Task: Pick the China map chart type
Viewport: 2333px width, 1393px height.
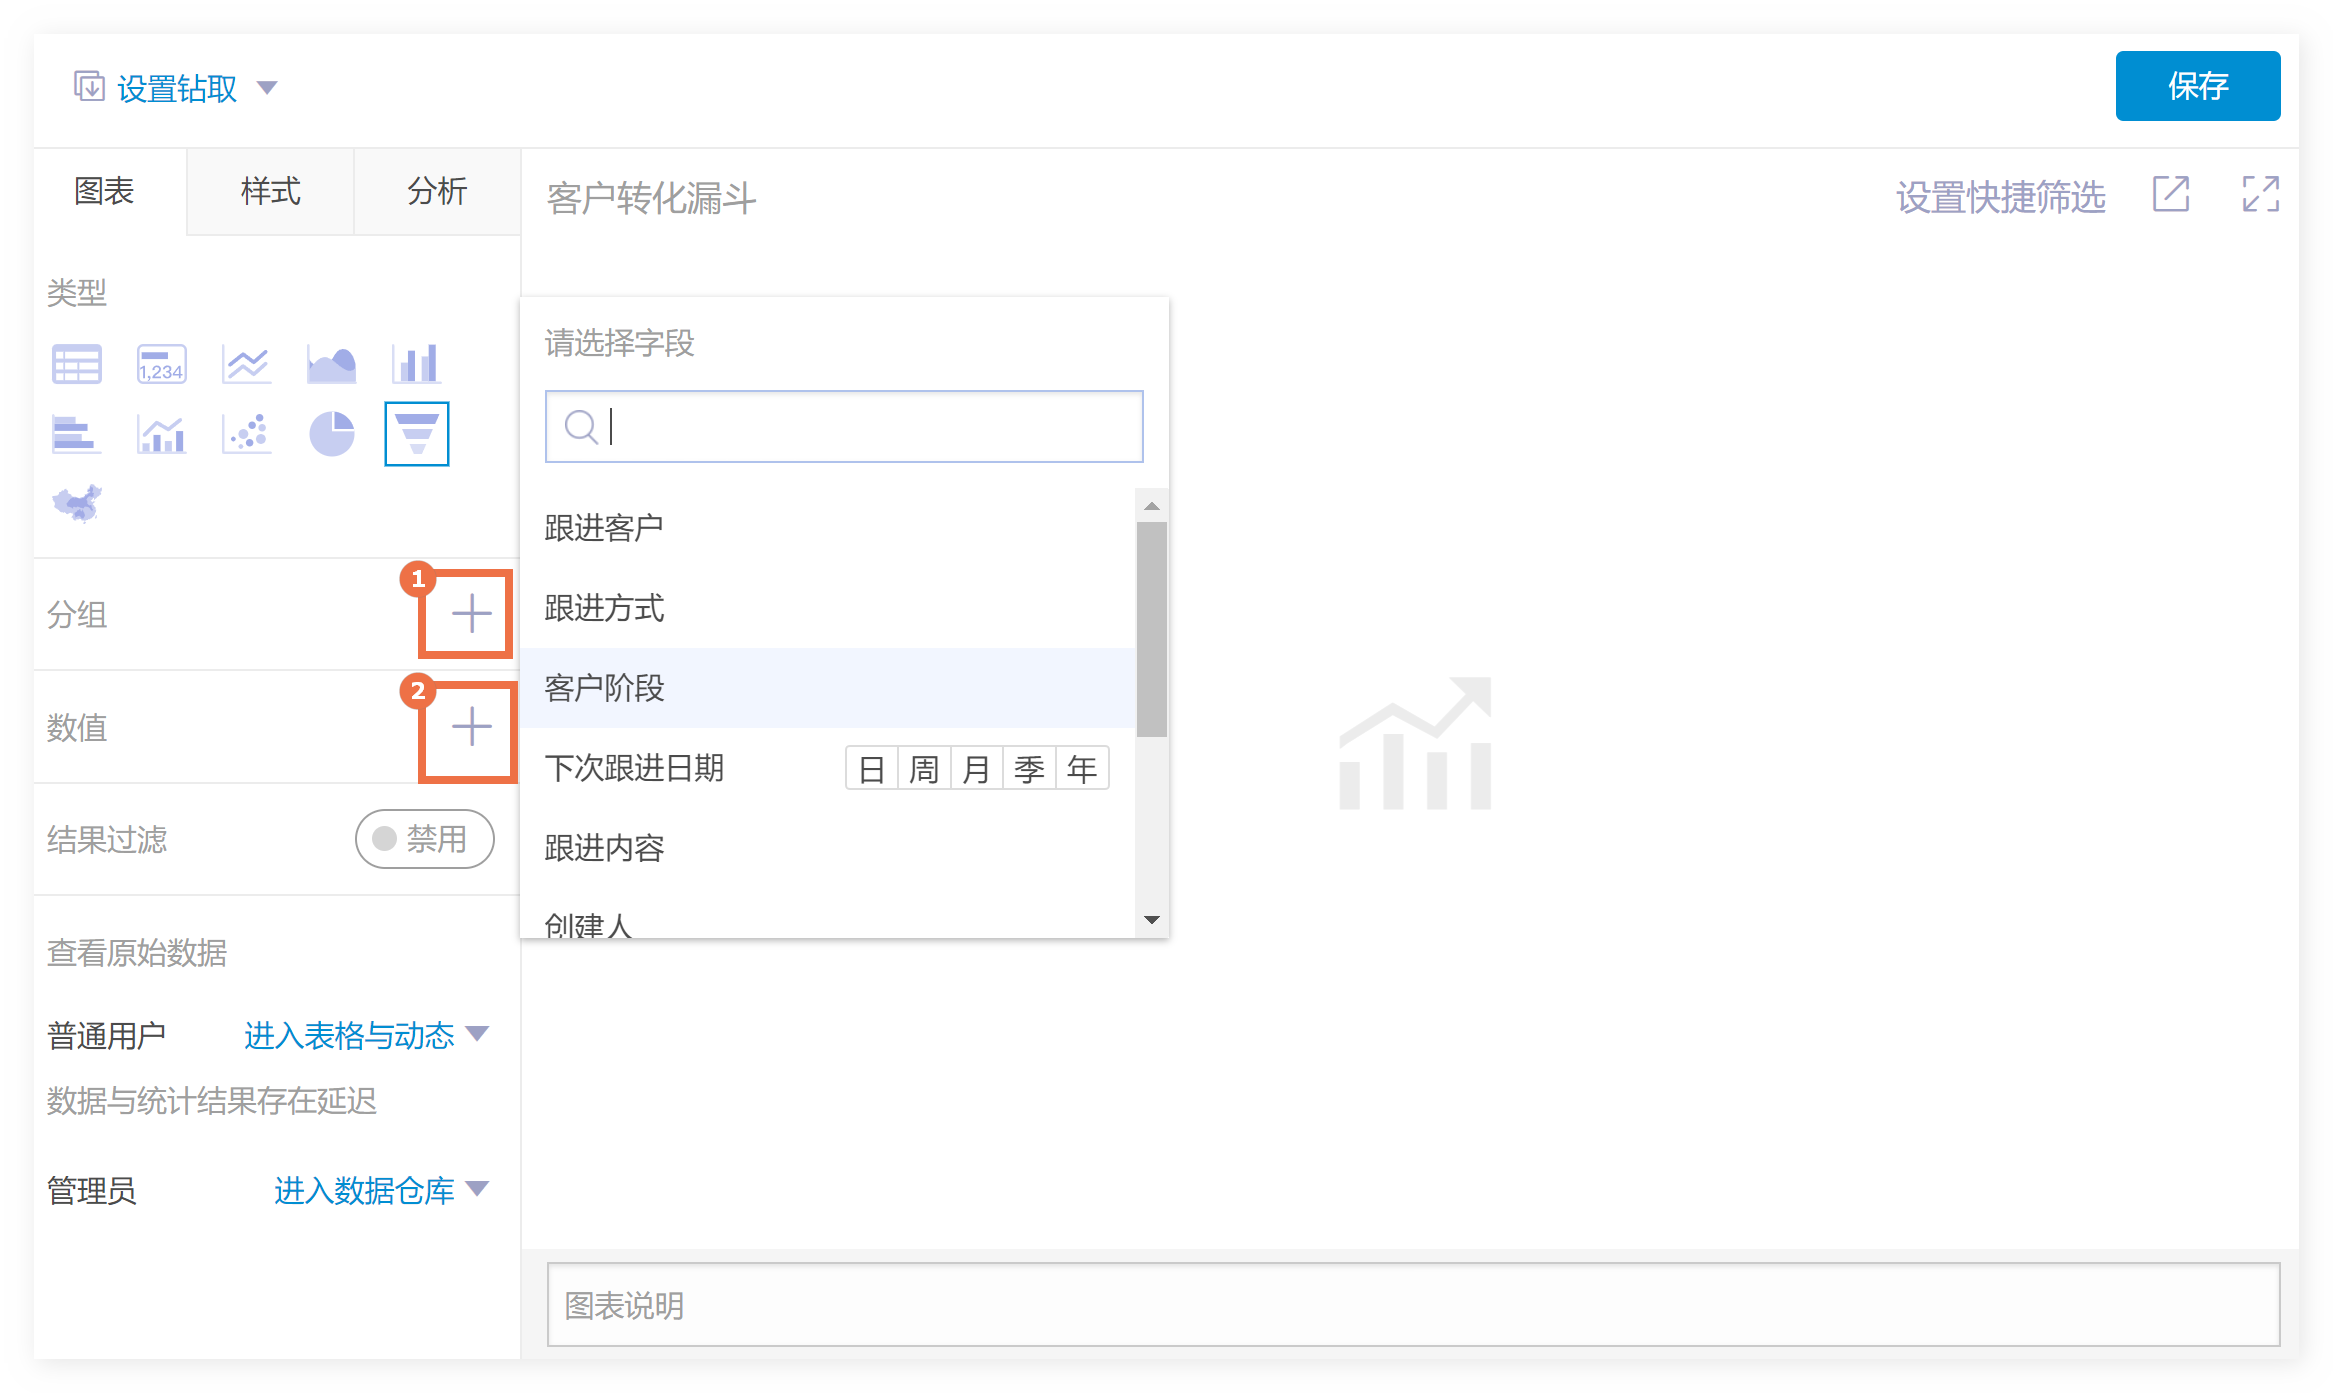Action: tap(77, 503)
